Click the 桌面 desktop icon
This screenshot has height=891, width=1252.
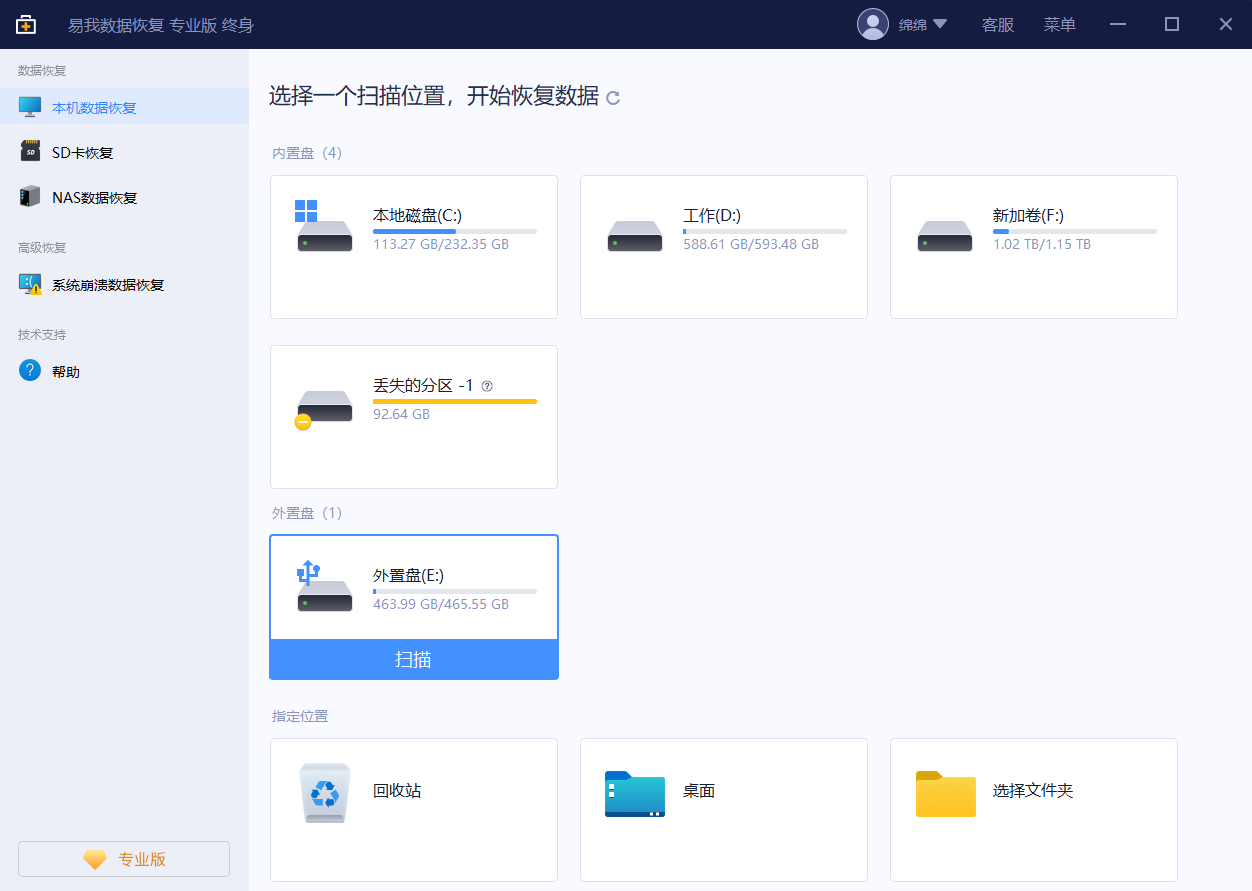[634, 794]
